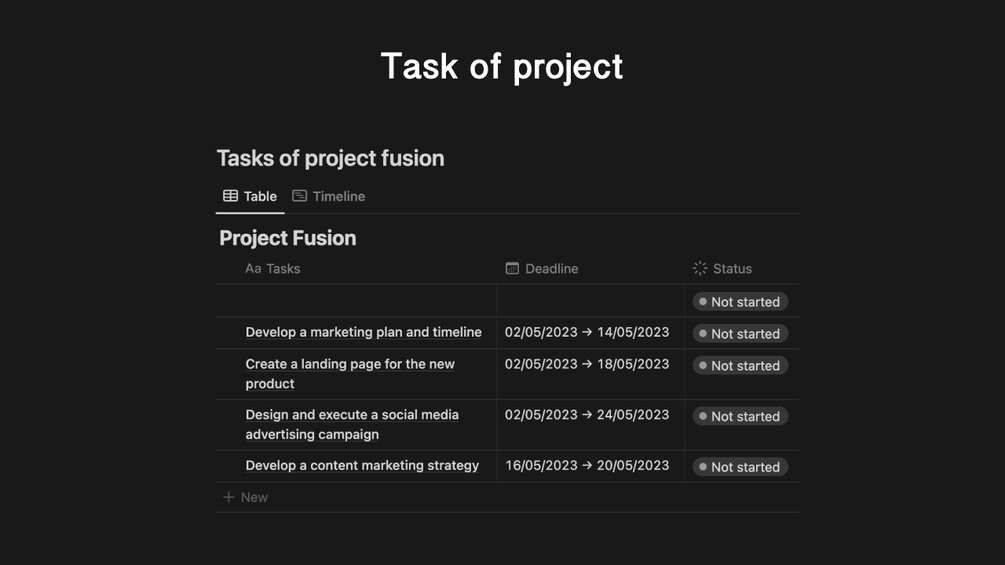
Task: Open status dropdown for marketing plan task
Action: click(740, 333)
